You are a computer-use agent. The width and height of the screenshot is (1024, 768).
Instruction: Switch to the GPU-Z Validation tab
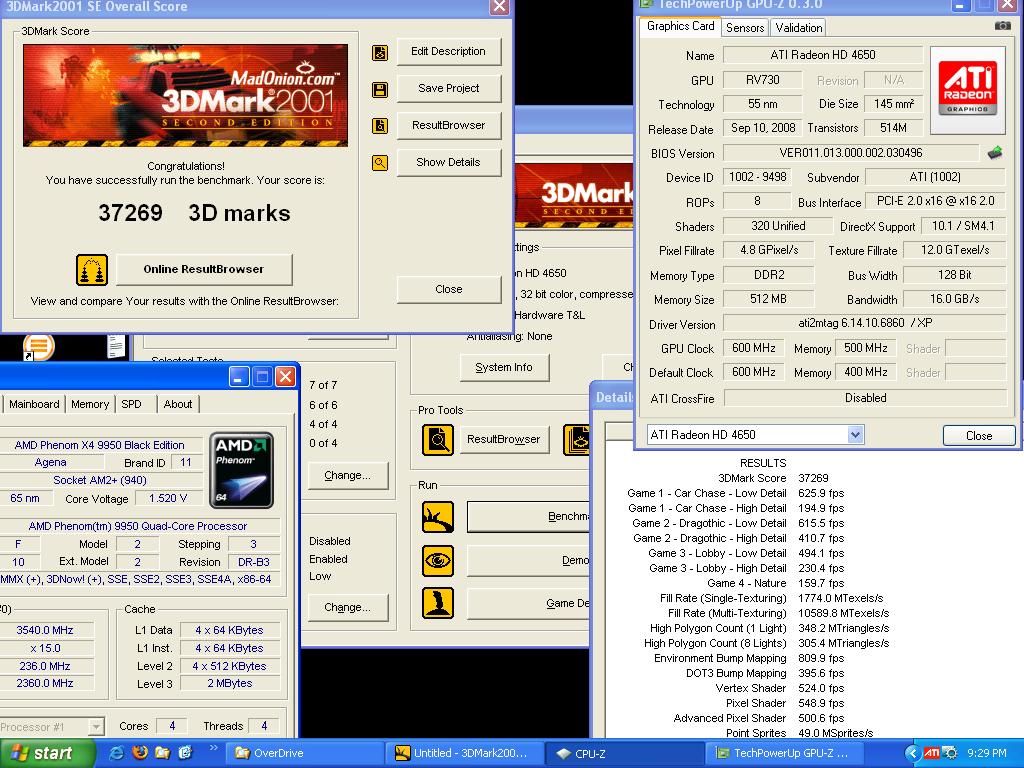click(799, 27)
